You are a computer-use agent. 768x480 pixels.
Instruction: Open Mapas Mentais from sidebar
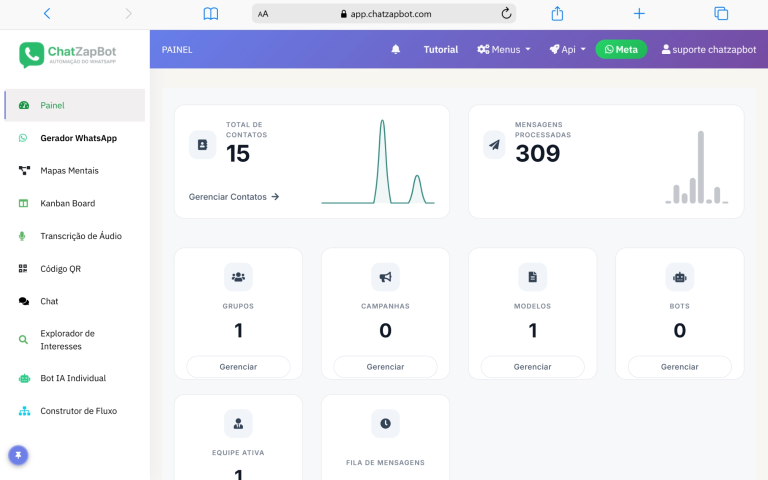point(68,171)
